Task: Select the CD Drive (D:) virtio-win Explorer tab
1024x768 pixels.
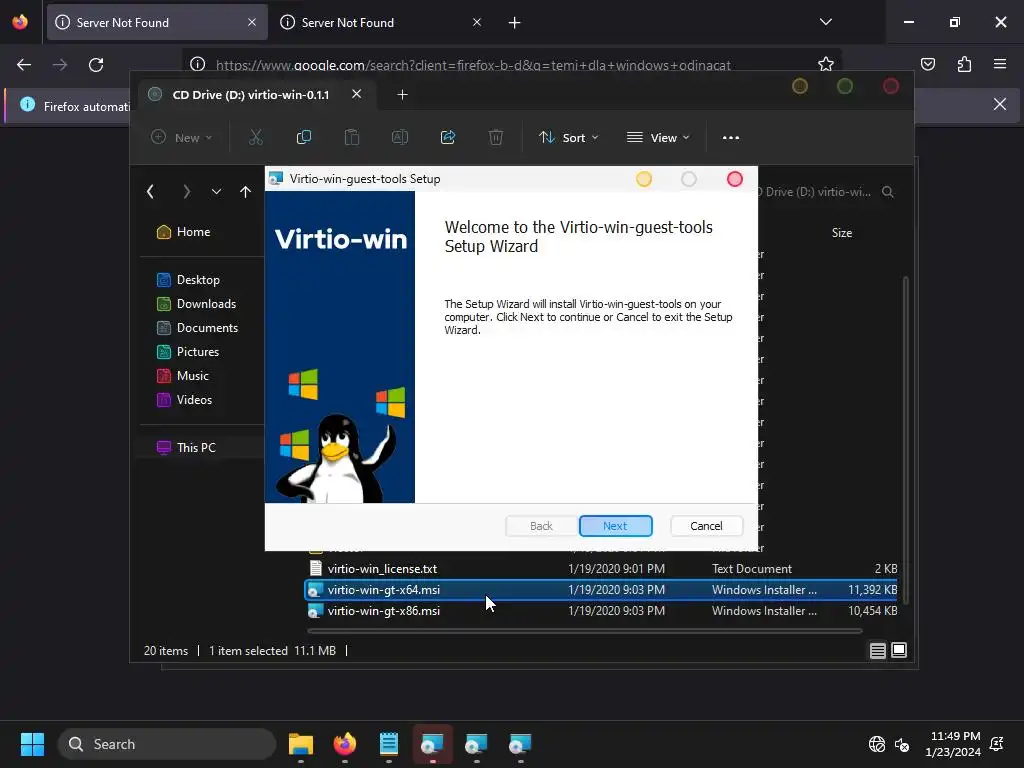Action: pyautogui.click(x=251, y=95)
